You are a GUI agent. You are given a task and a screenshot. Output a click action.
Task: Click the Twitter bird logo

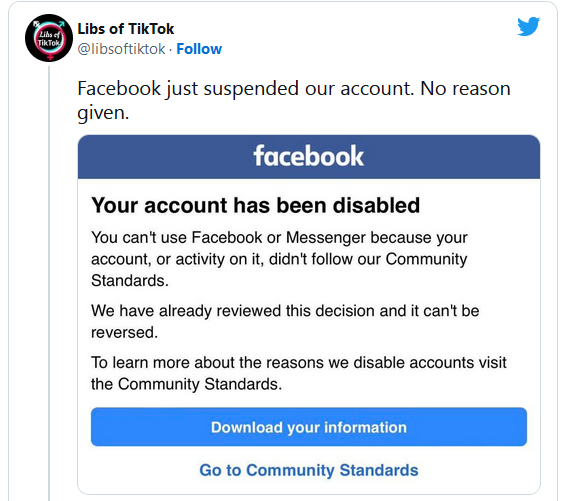528,26
